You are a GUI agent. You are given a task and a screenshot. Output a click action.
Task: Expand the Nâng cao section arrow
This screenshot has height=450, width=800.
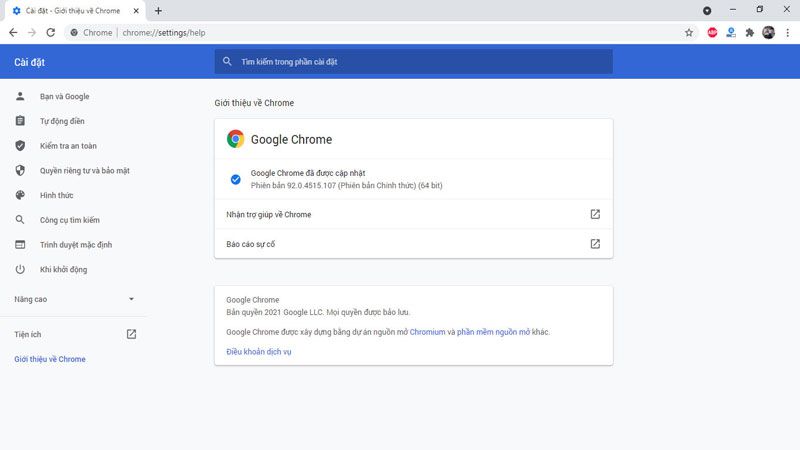tap(131, 299)
